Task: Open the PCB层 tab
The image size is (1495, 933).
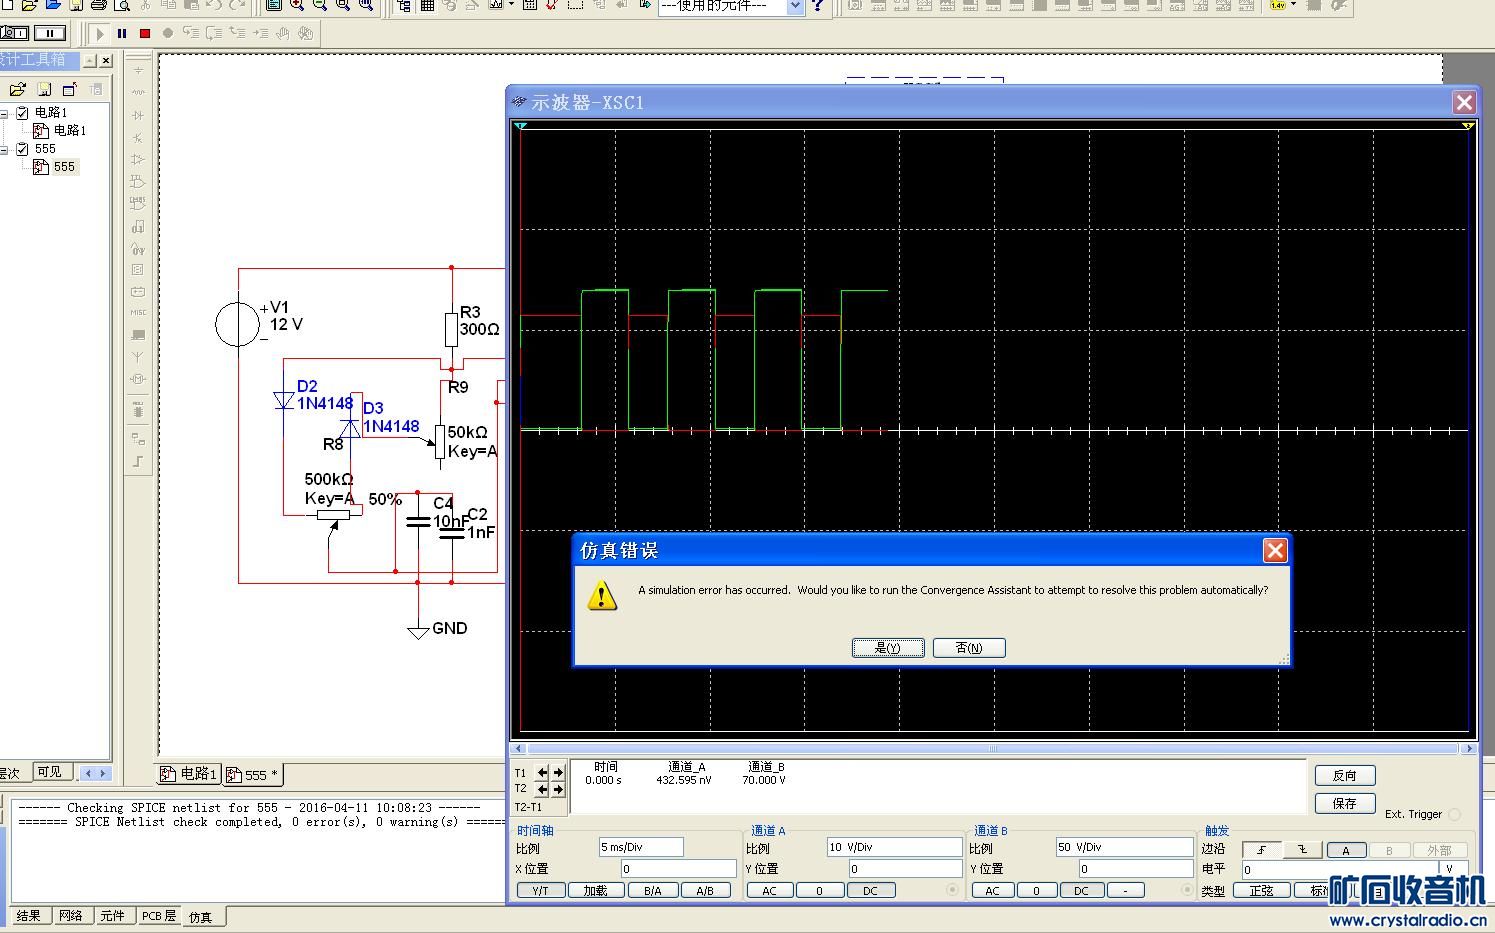Action: pos(158,916)
